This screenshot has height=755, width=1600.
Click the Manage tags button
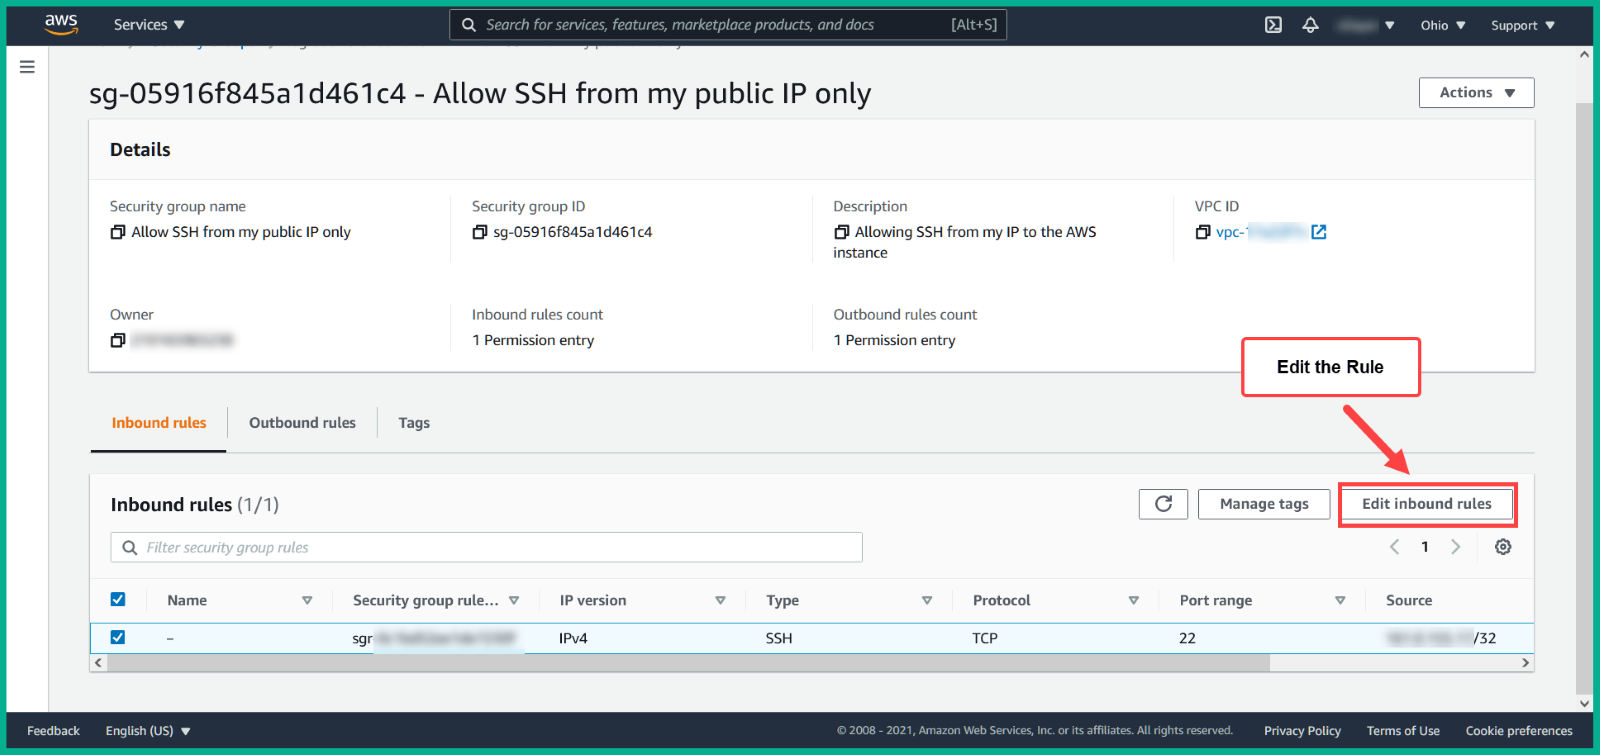coord(1264,504)
